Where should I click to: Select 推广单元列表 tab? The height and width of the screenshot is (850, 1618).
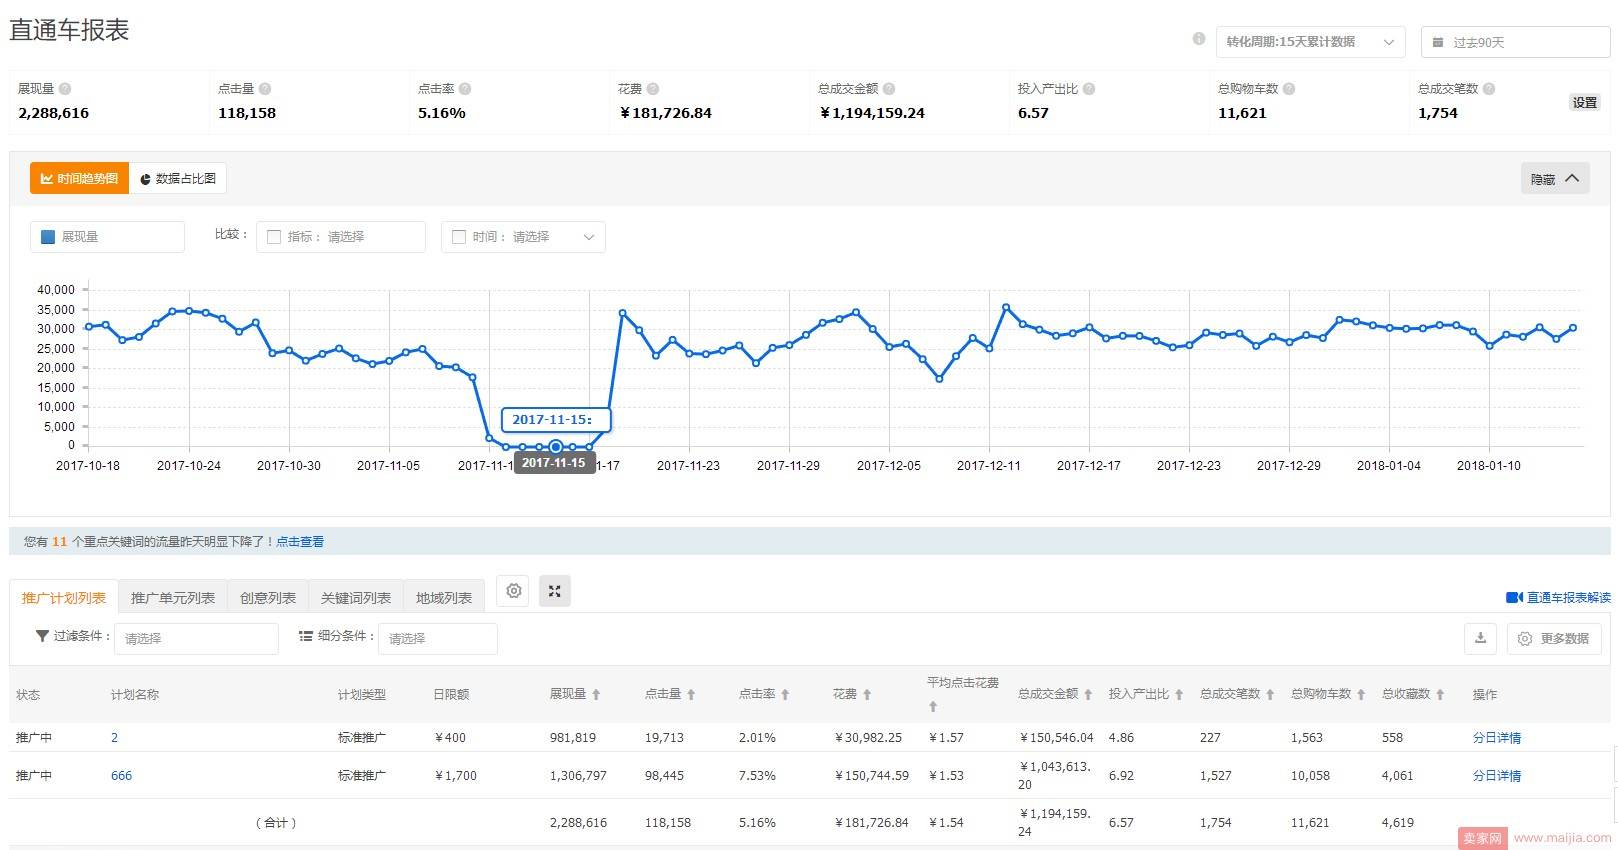click(173, 597)
